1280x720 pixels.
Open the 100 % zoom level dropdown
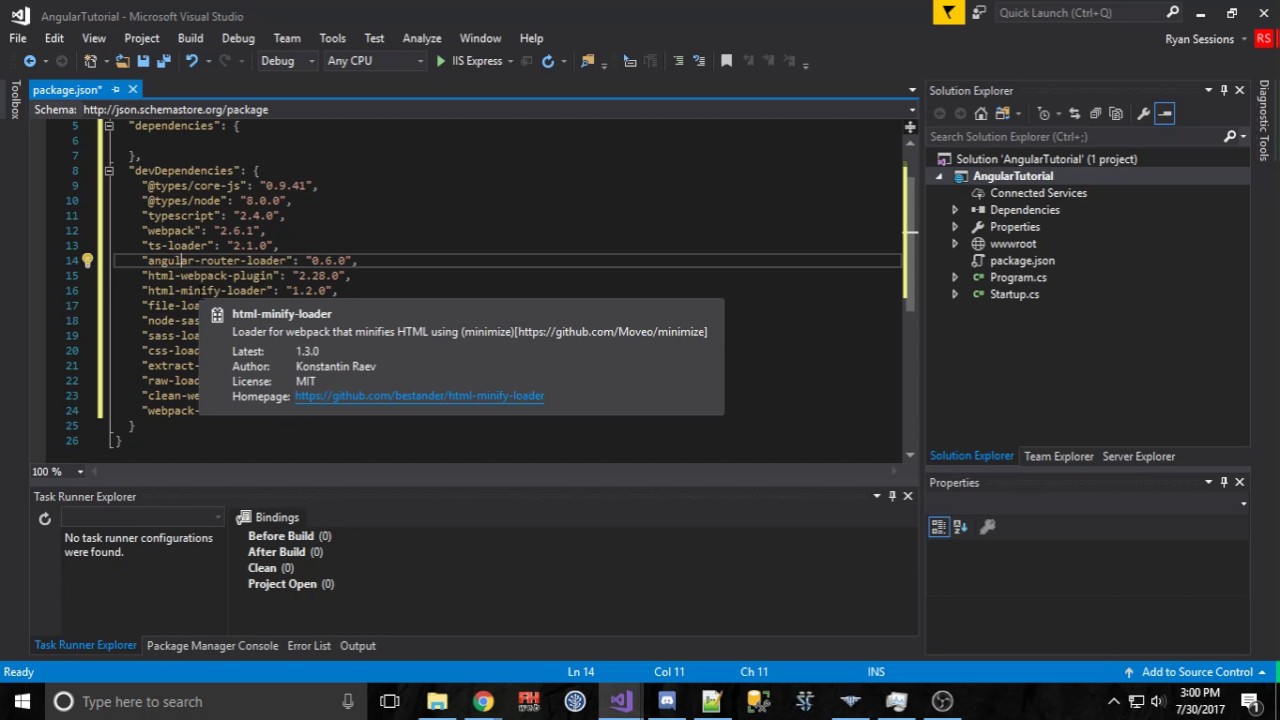click(x=80, y=471)
